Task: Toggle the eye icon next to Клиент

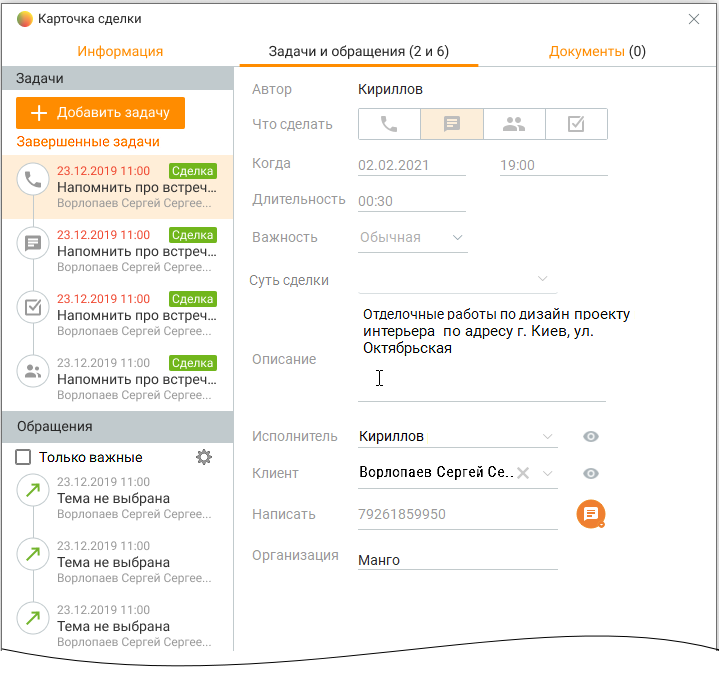Action: pos(591,473)
